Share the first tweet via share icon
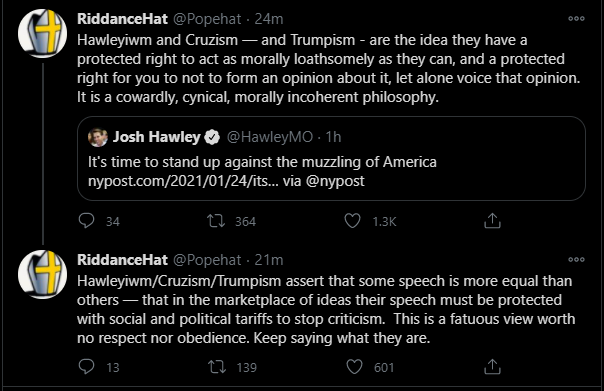Image resolution: width=604 pixels, height=391 pixels. tap(492, 221)
